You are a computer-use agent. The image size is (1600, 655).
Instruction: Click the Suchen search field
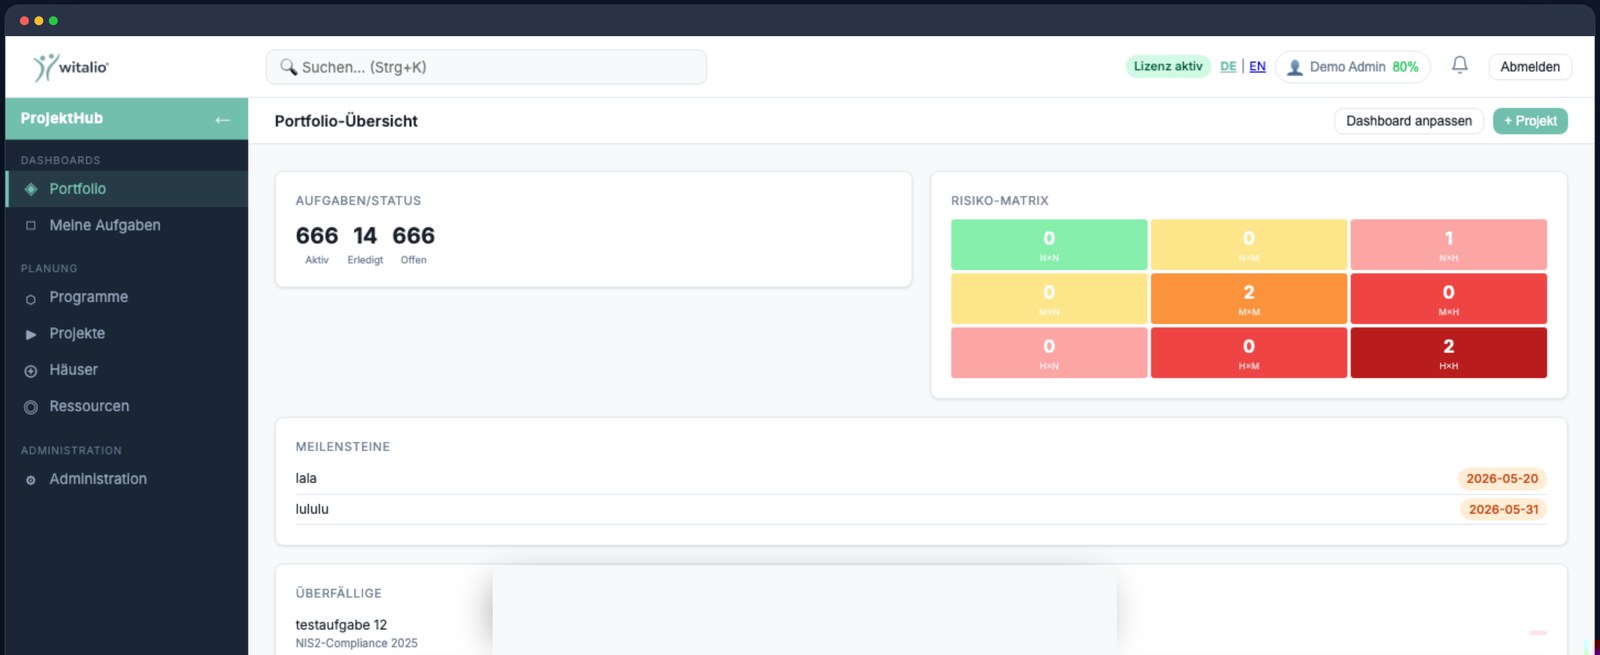[x=486, y=67]
